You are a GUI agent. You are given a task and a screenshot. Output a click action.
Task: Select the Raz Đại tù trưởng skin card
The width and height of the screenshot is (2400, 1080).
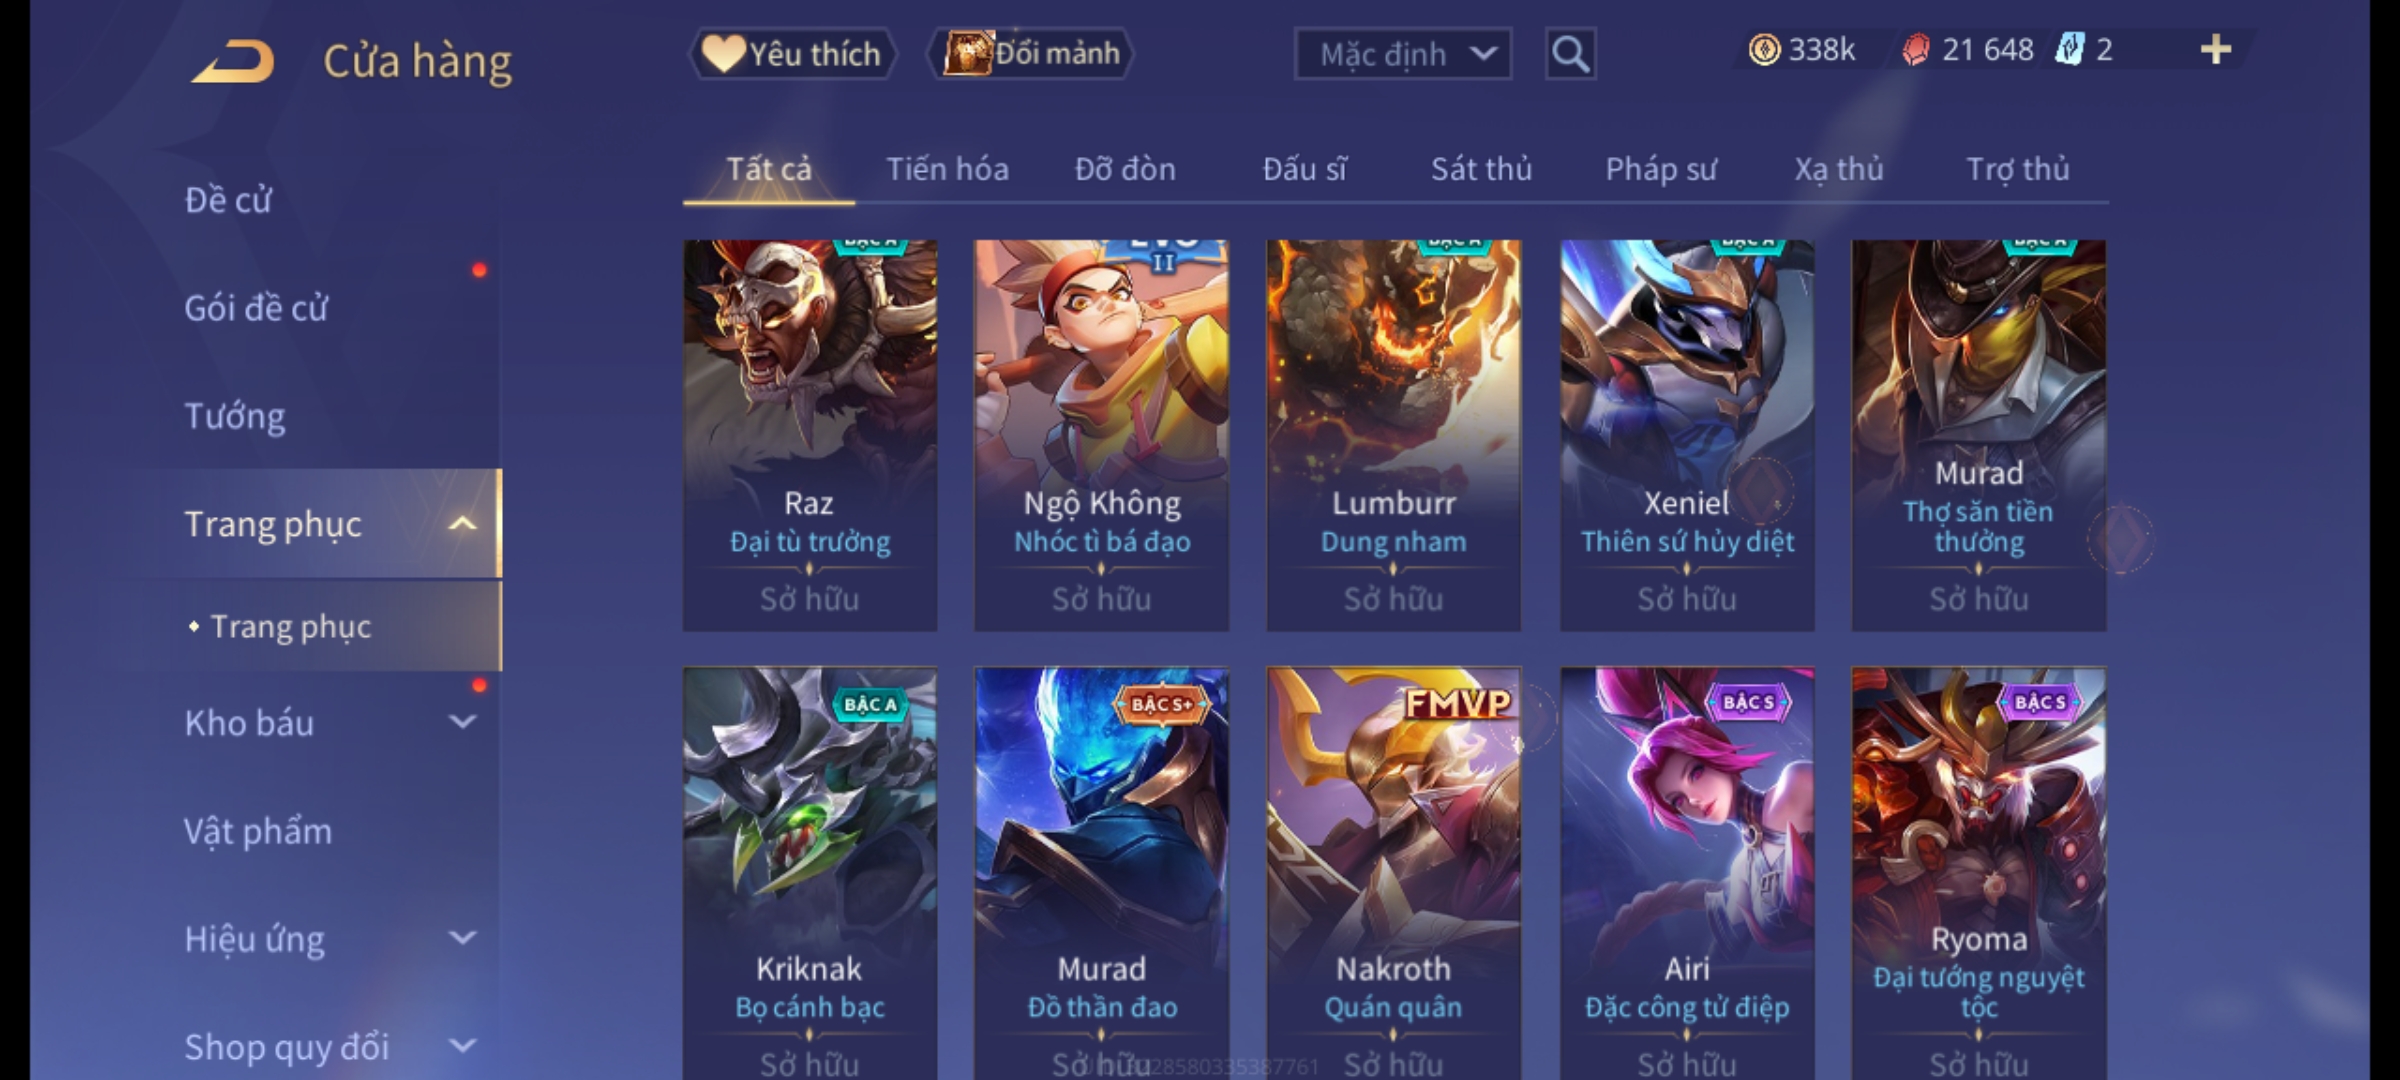[x=810, y=435]
